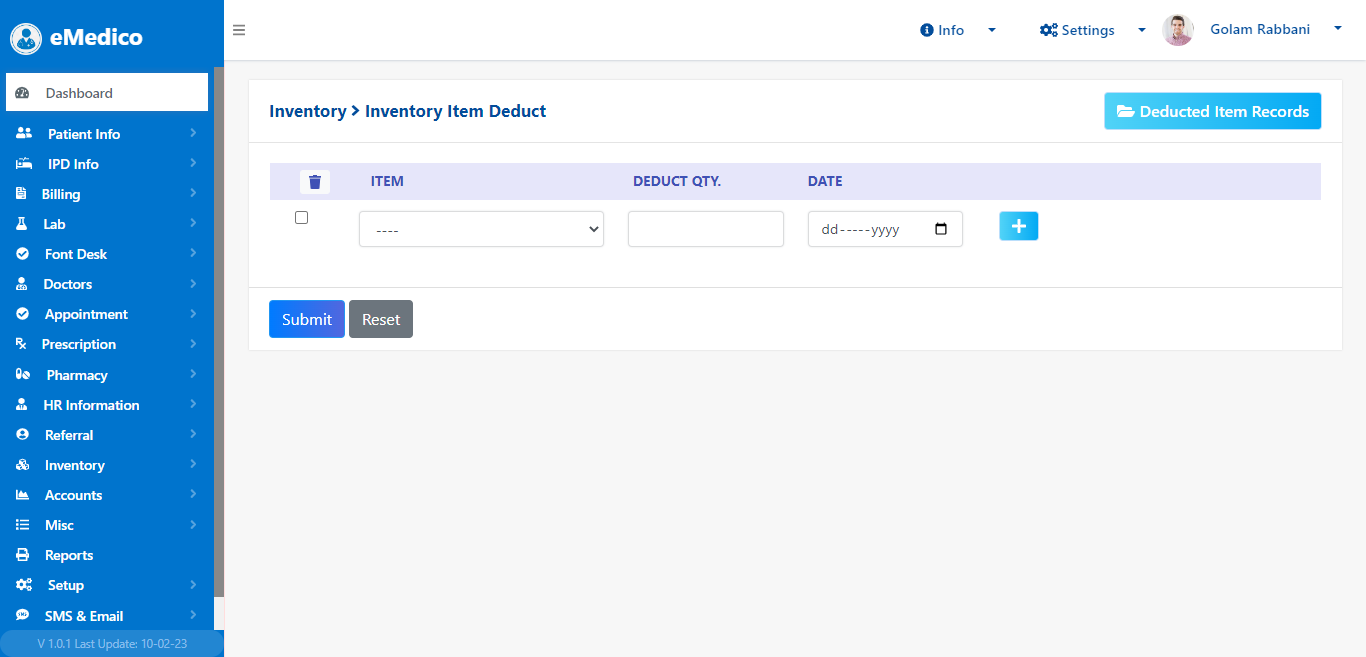Click the Lab flask icon in the sidebar

[x=22, y=224]
